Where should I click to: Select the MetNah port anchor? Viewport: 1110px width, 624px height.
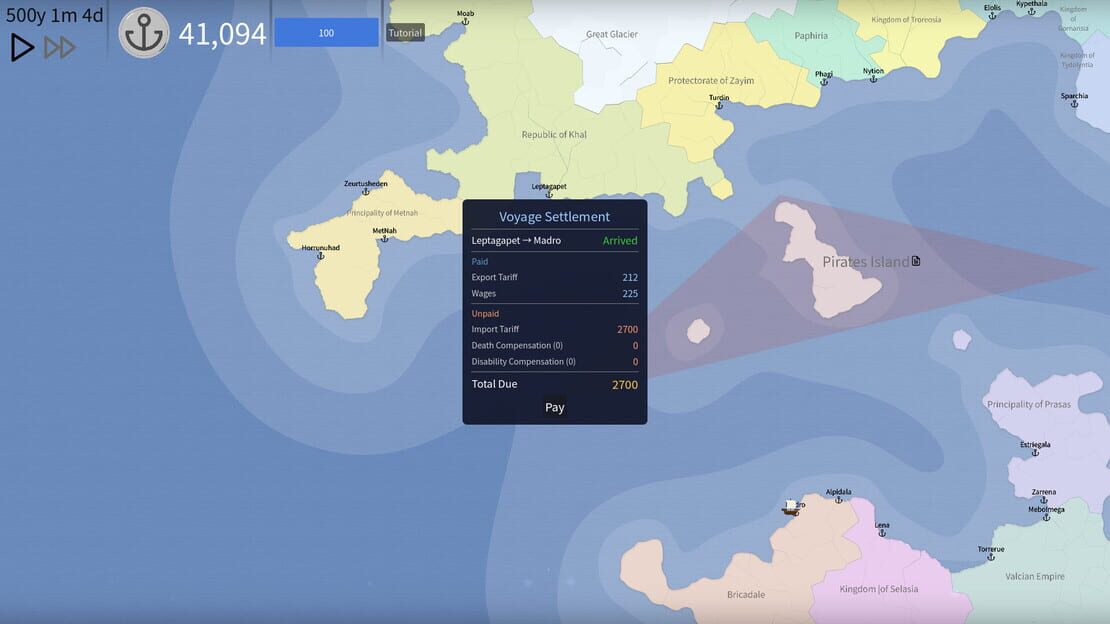point(384,239)
